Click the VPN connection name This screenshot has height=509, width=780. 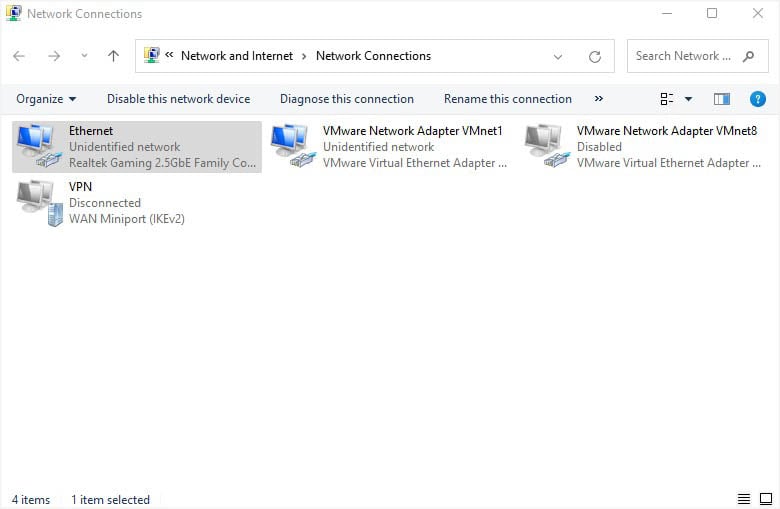click(x=81, y=187)
